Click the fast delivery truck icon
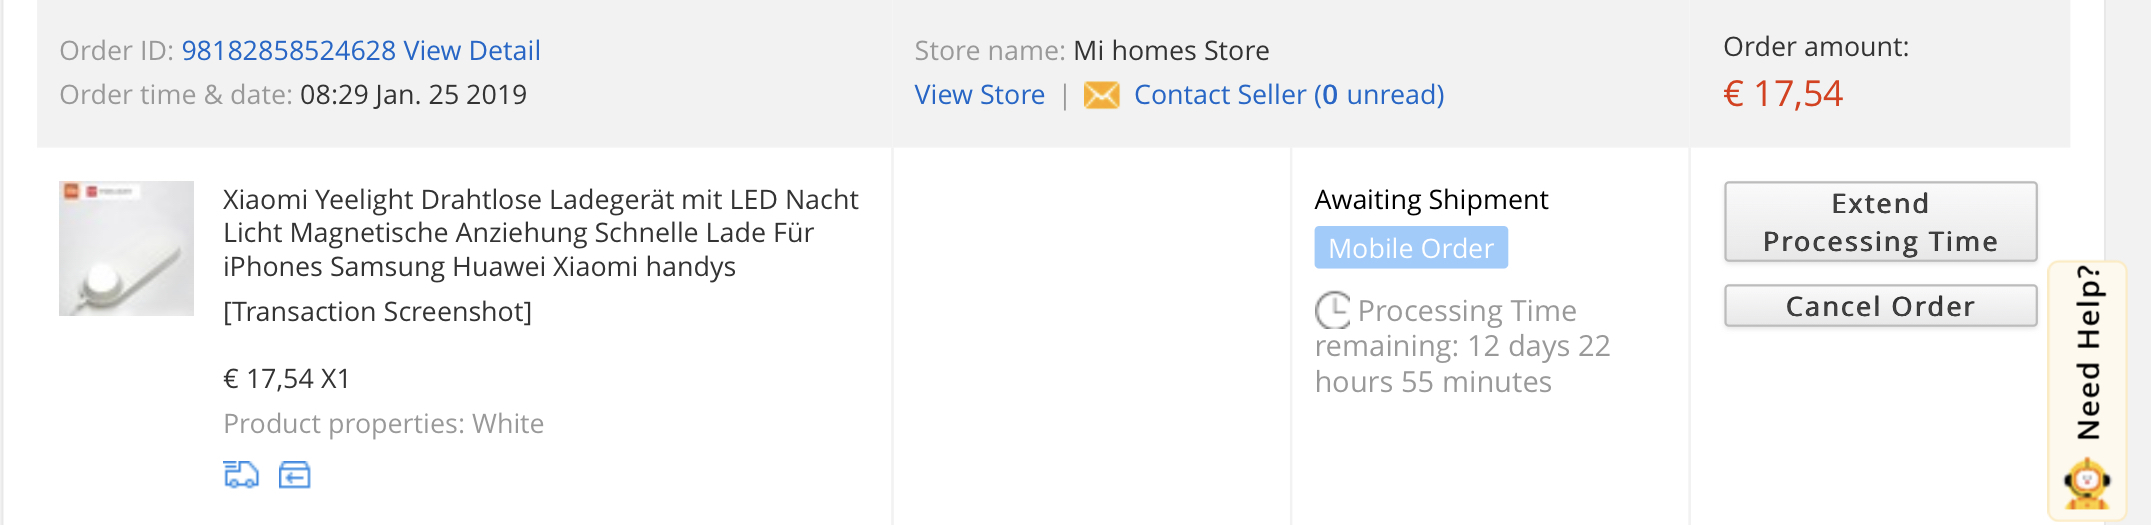 coord(241,474)
